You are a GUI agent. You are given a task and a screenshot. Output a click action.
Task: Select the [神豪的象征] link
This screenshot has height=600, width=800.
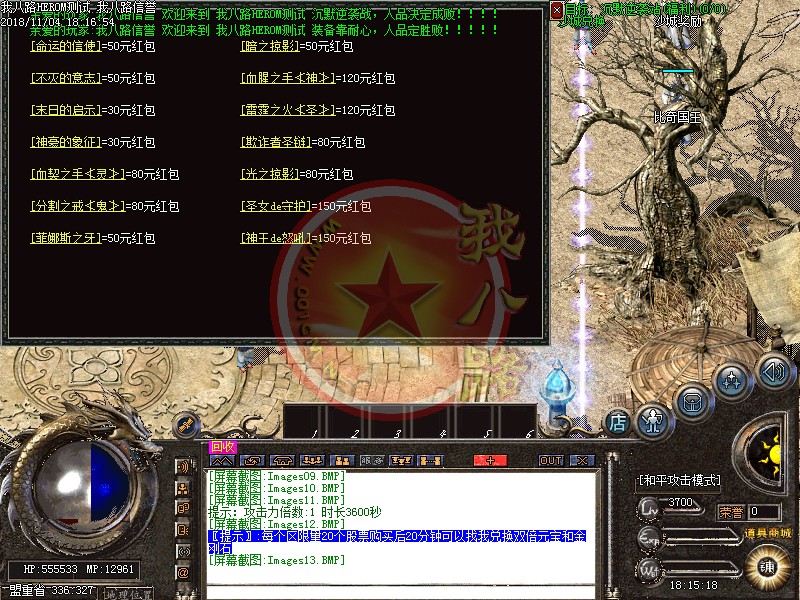[x=66, y=142]
